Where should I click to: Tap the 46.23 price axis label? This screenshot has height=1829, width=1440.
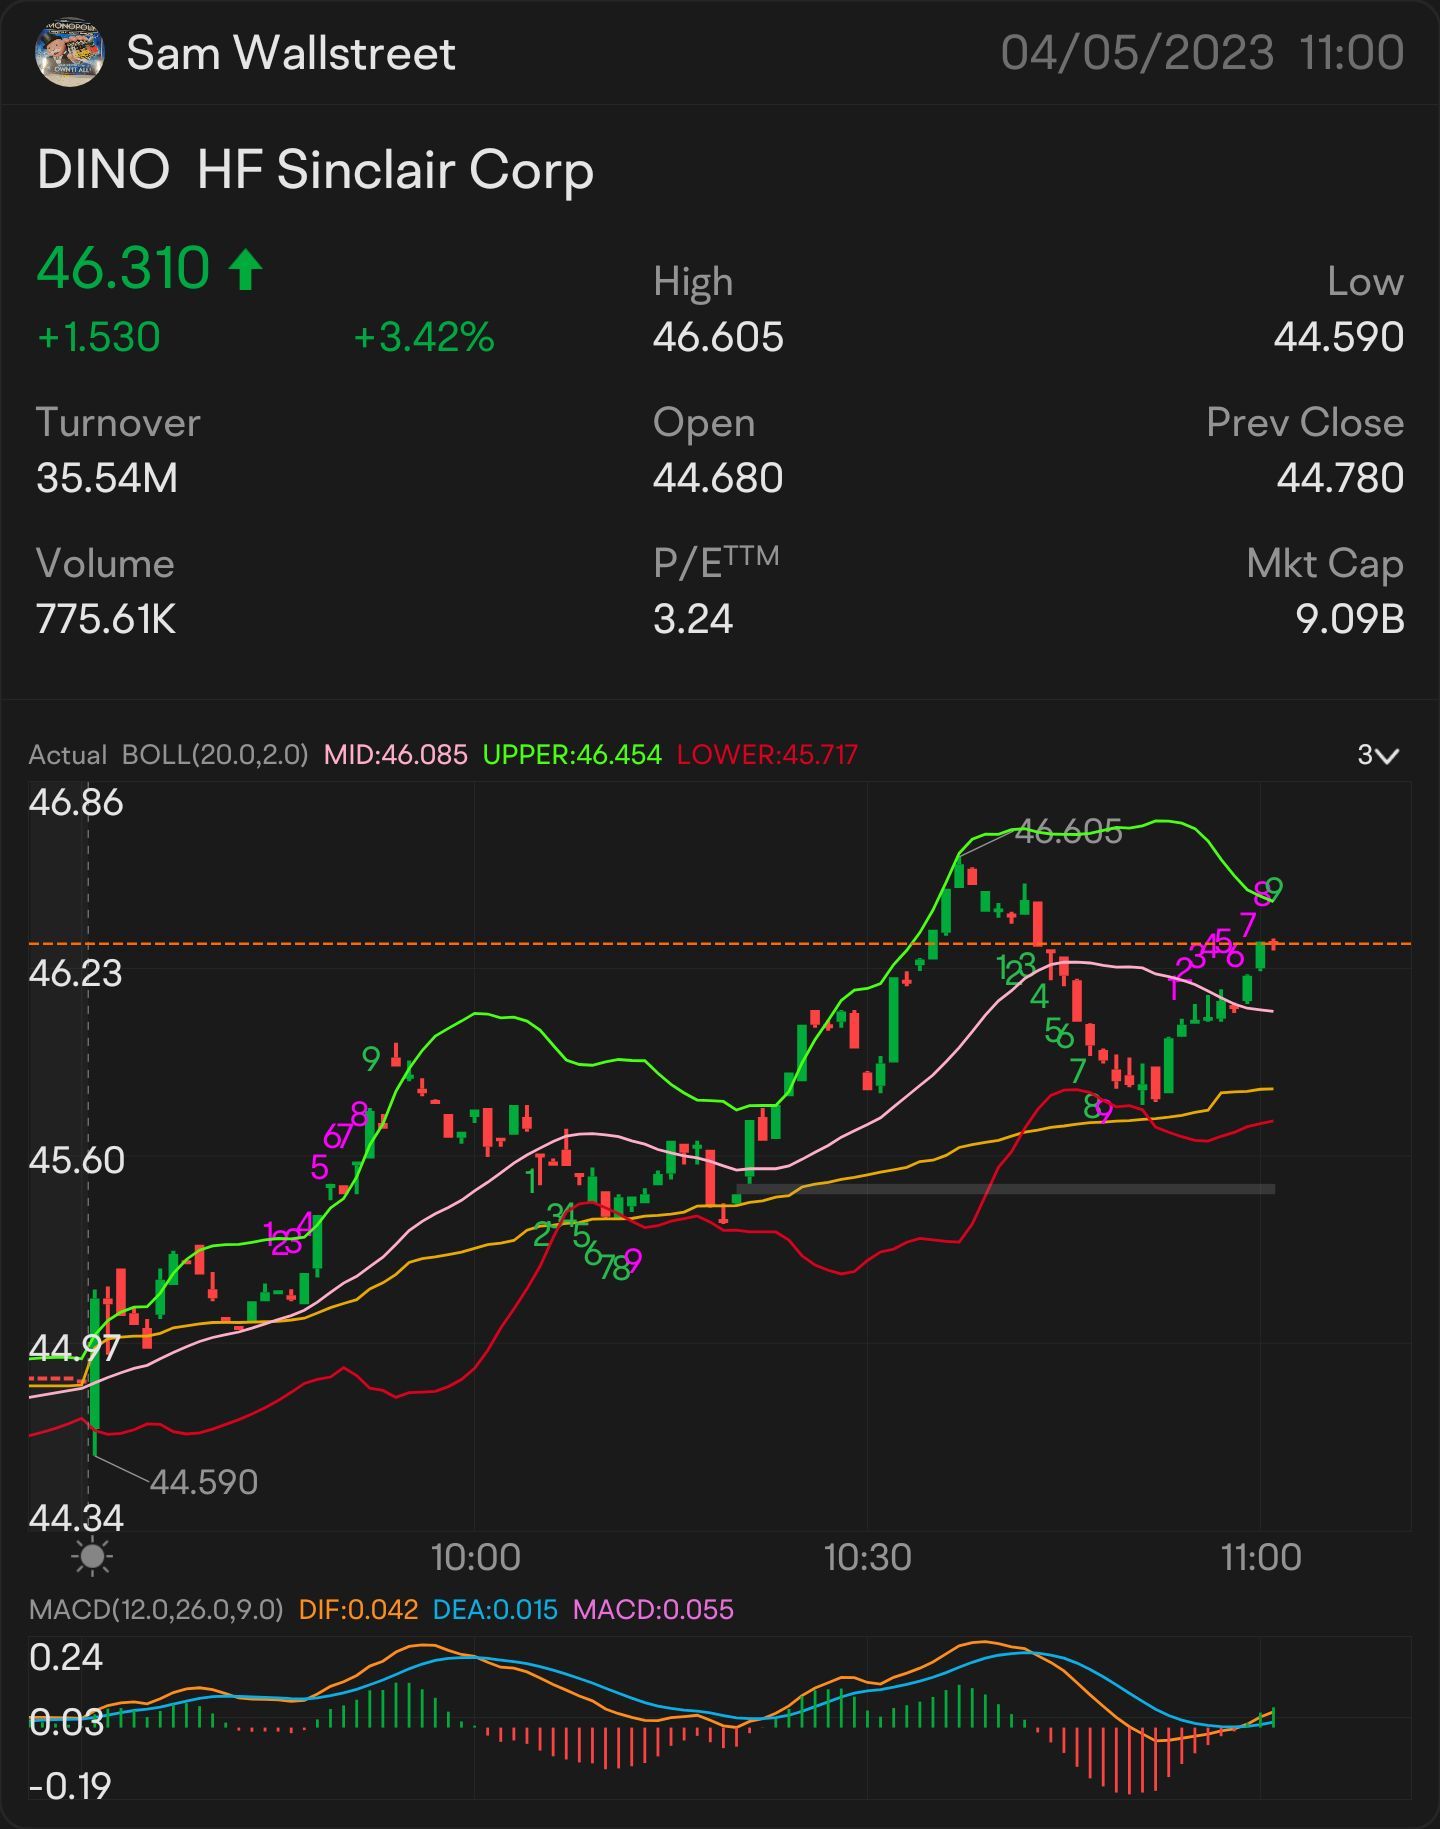coord(76,973)
